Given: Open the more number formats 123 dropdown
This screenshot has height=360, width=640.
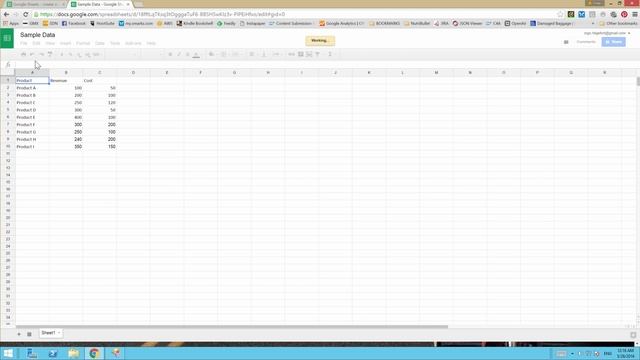Looking at the screenshot, I should click(x=97, y=54).
